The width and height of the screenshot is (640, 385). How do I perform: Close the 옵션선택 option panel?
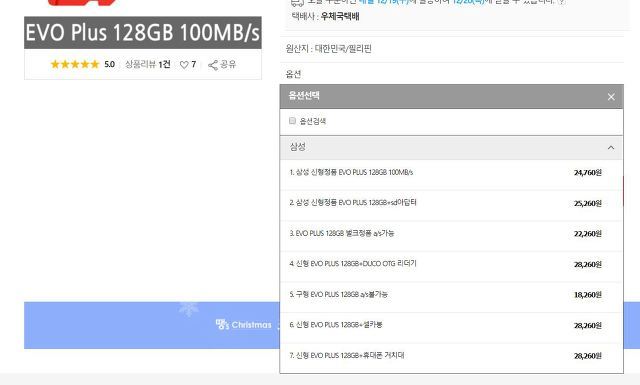pyautogui.click(x=611, y=97)
